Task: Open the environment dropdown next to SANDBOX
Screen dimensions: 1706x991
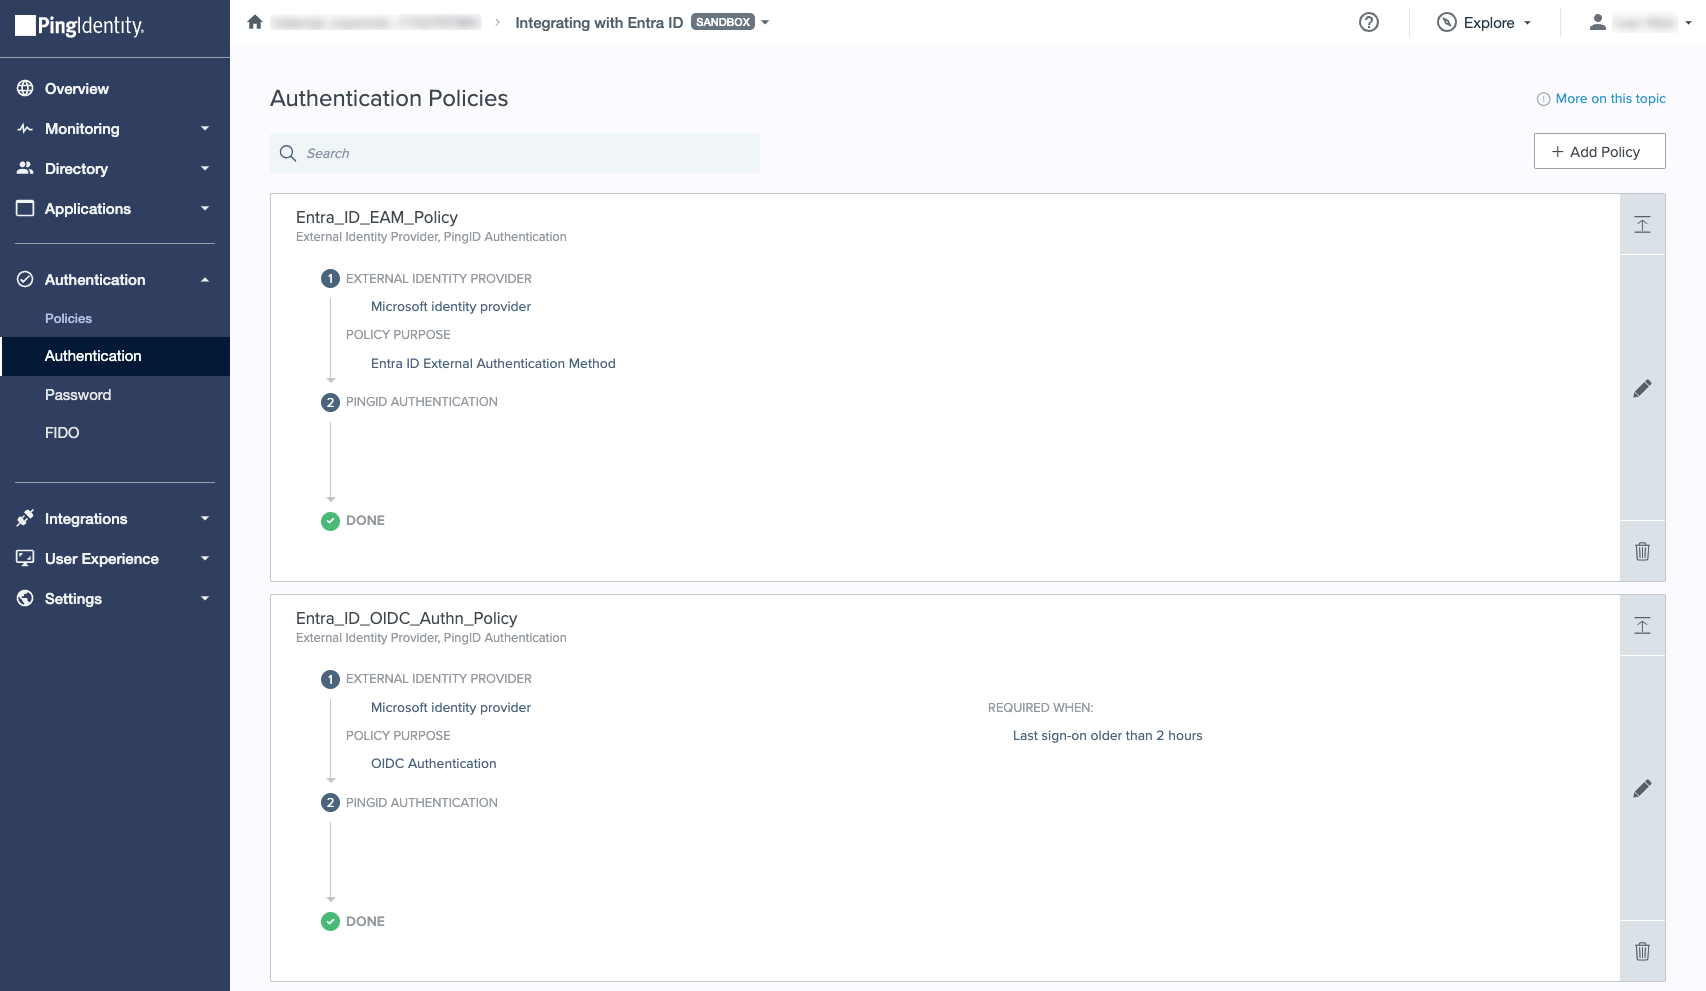Action: click(765, 22)
